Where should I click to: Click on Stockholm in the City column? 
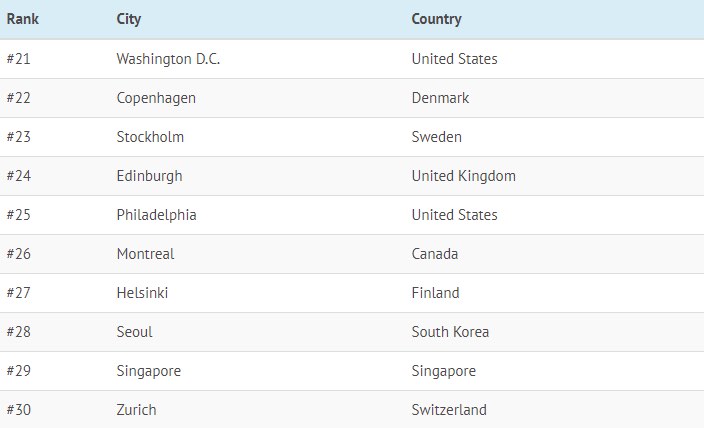tap(150, 137)
